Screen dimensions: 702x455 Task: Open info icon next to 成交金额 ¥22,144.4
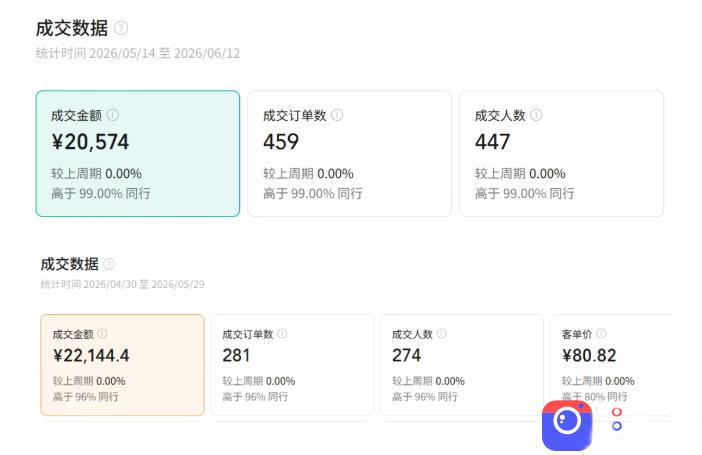102,333
